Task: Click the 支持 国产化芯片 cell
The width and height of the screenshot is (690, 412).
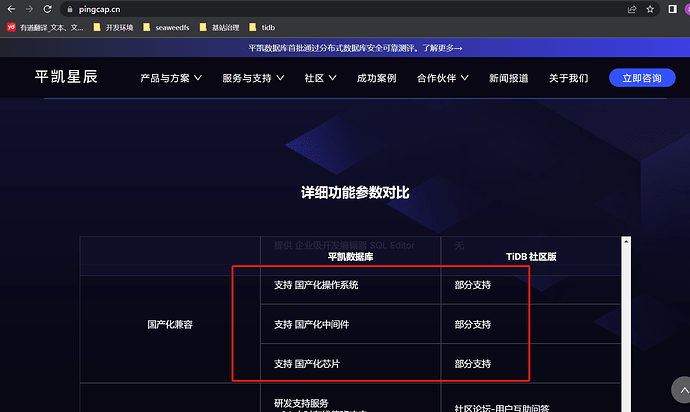Action: tap(307, 364)
